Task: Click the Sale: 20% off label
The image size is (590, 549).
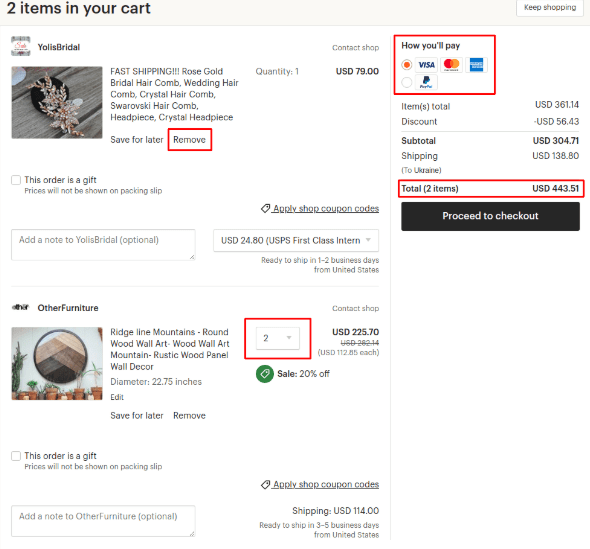Action: (x=303, y=374)
